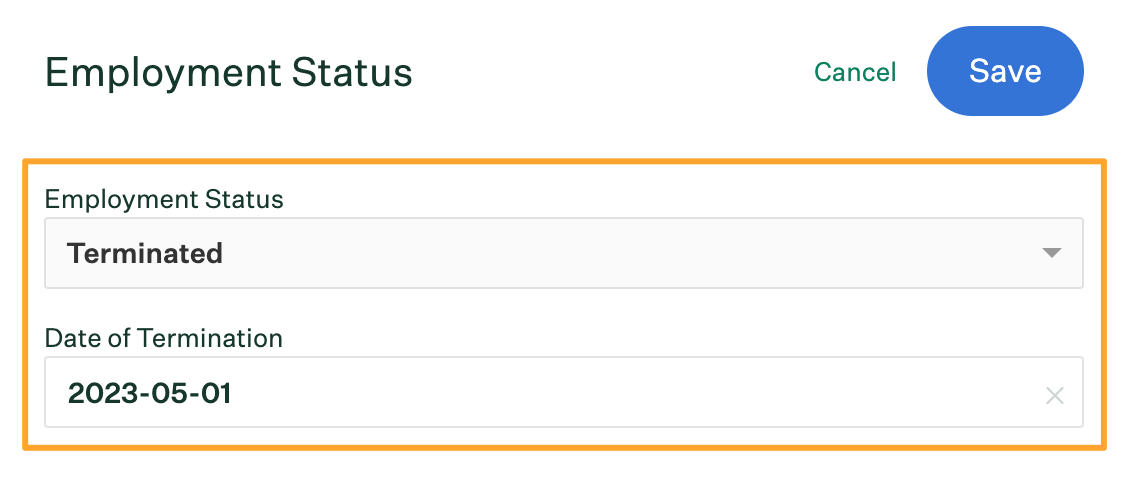Expand the Terminated status selector

[x=564, y=253]
